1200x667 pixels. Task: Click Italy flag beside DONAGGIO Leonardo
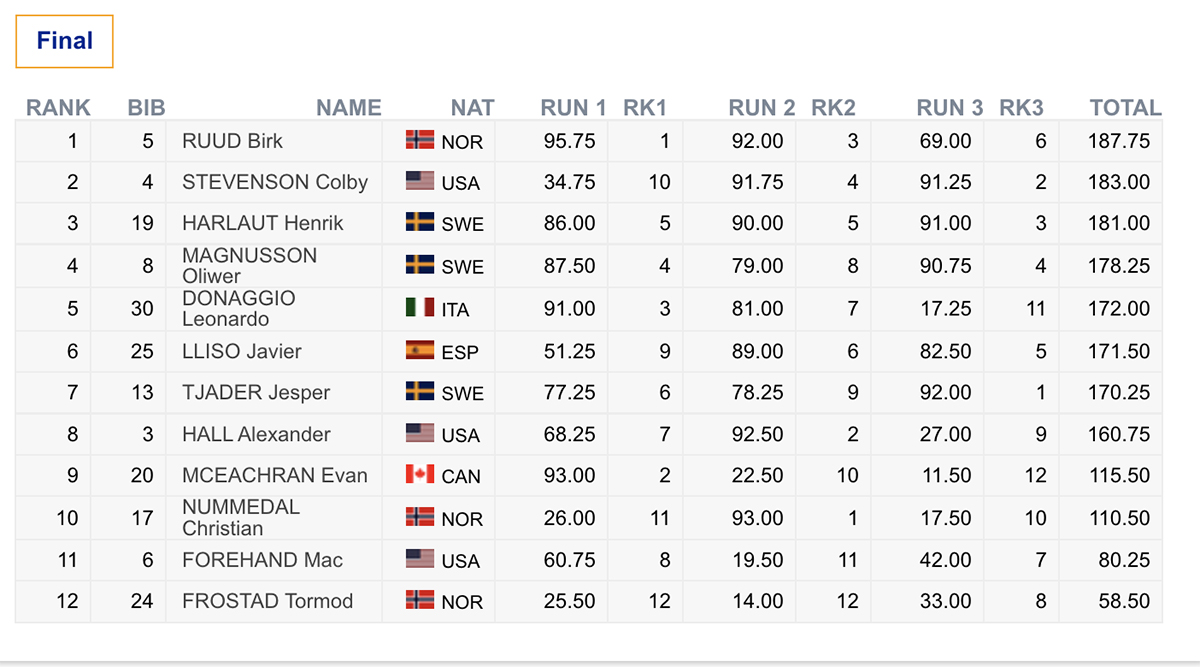(420, 307)
